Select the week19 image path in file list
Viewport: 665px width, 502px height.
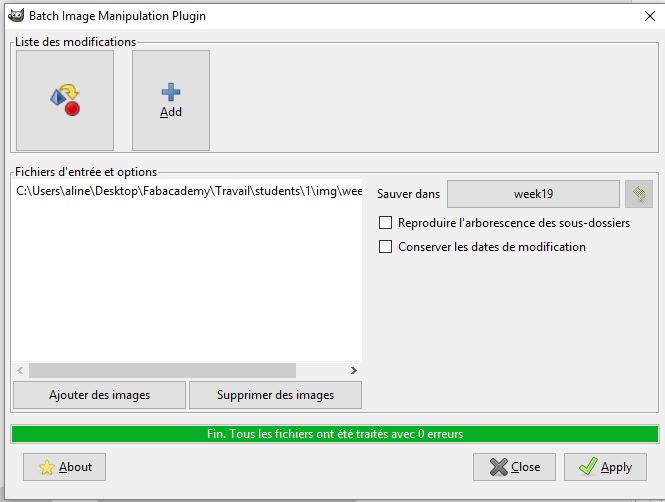(x=187, y=191)
